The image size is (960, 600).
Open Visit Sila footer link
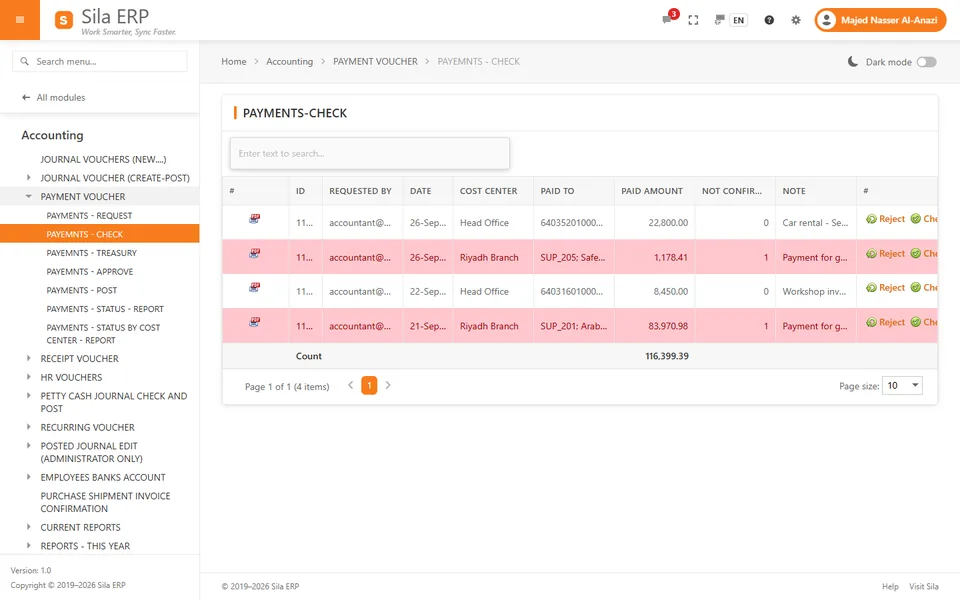tap(923, 587)
